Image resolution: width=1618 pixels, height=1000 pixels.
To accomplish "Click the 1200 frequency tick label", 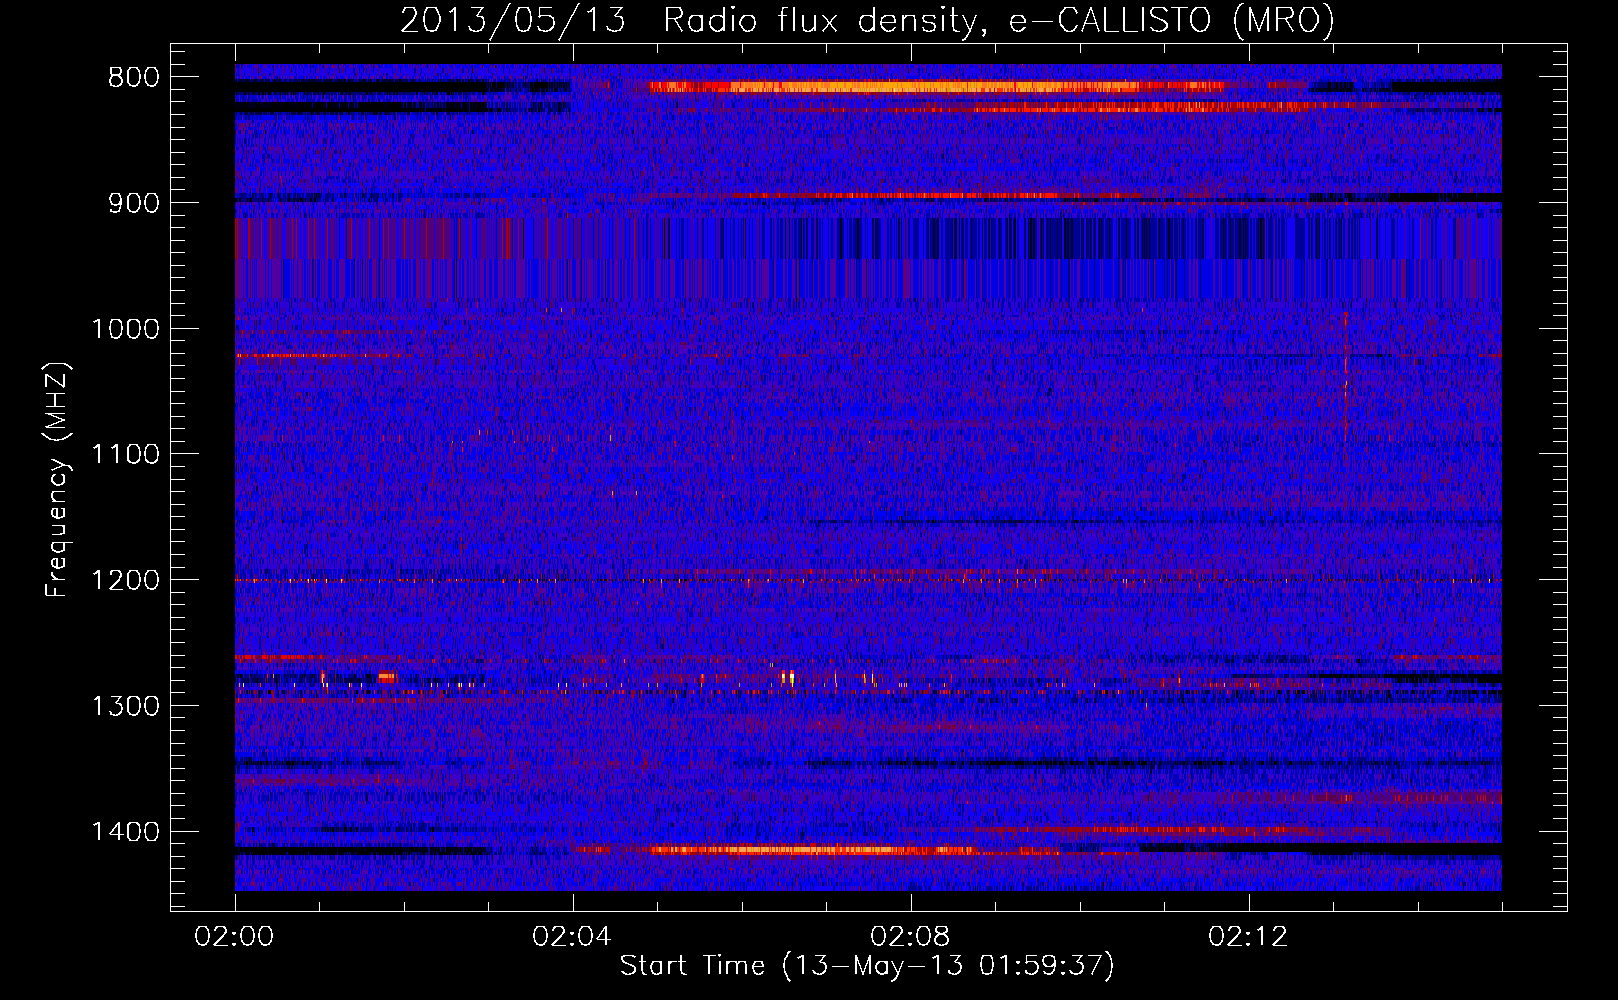I will (x=125, y=580).
